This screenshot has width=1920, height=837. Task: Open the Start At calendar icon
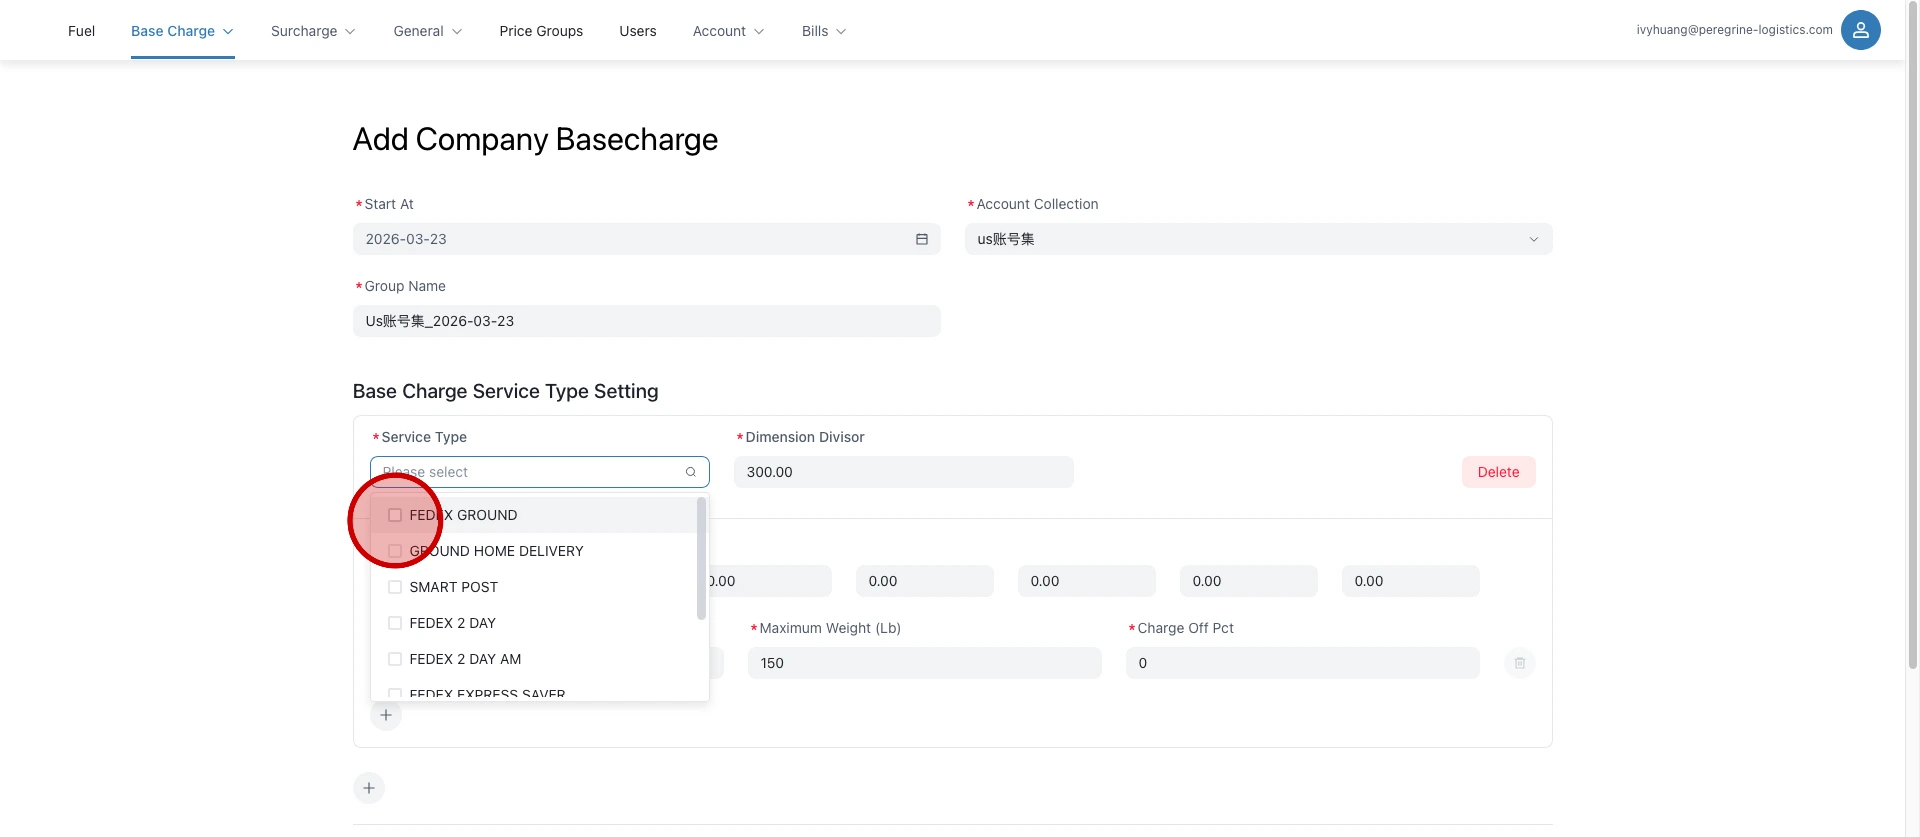pos(921,239)
